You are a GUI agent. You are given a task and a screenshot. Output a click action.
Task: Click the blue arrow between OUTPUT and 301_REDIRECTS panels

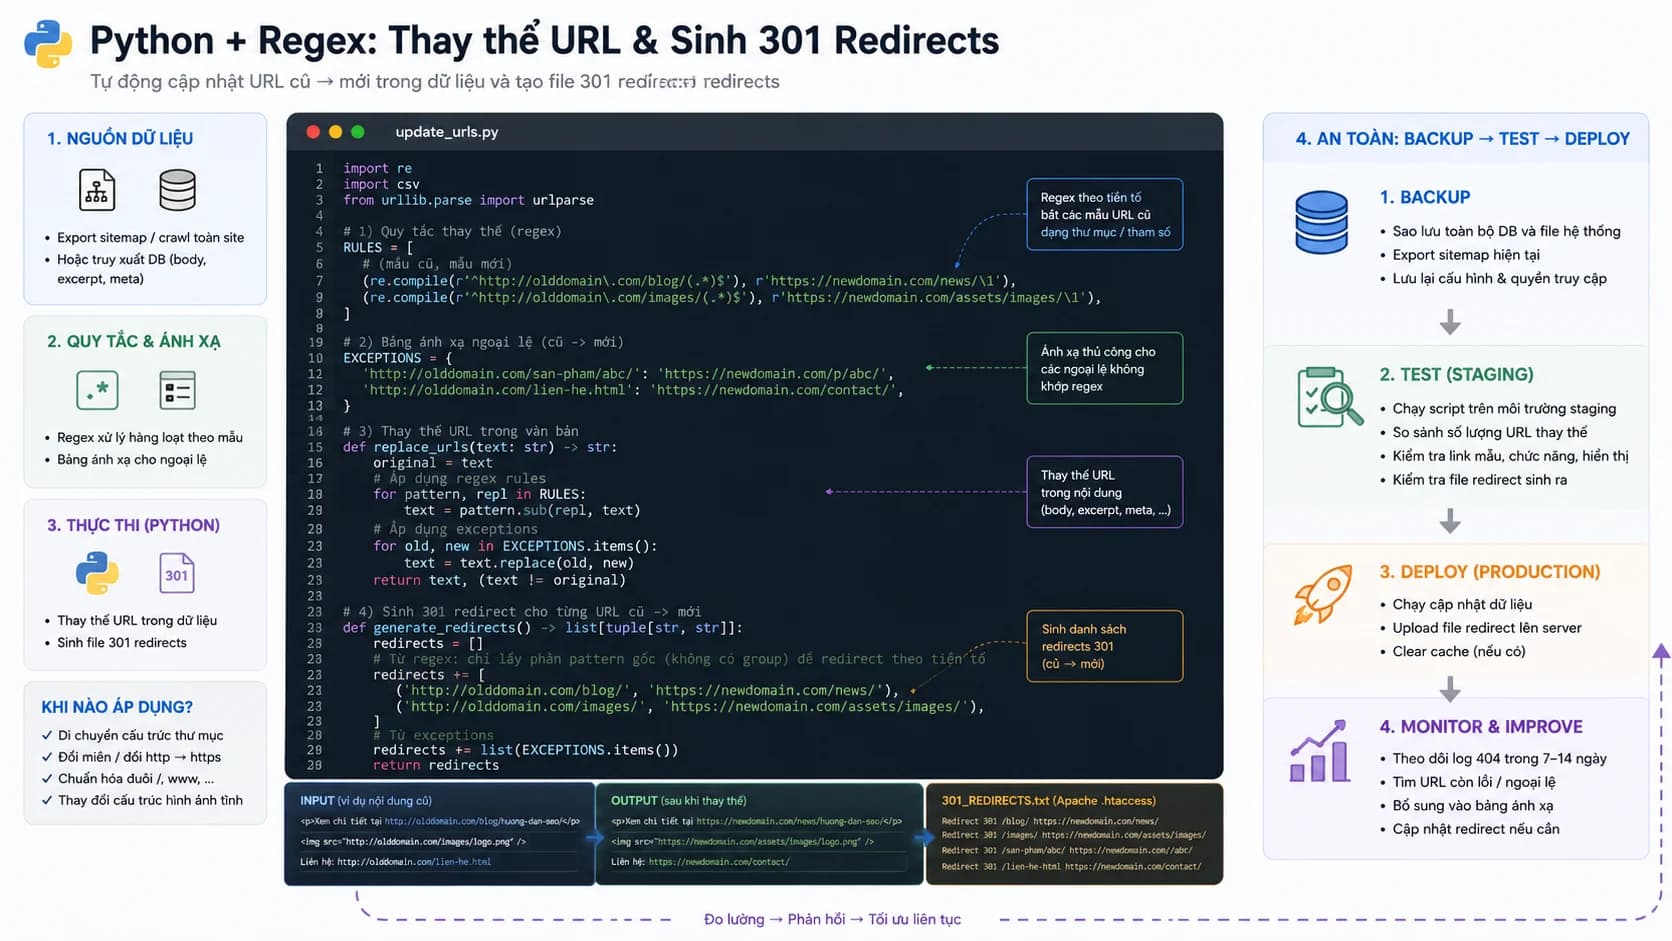click(925, 837)
